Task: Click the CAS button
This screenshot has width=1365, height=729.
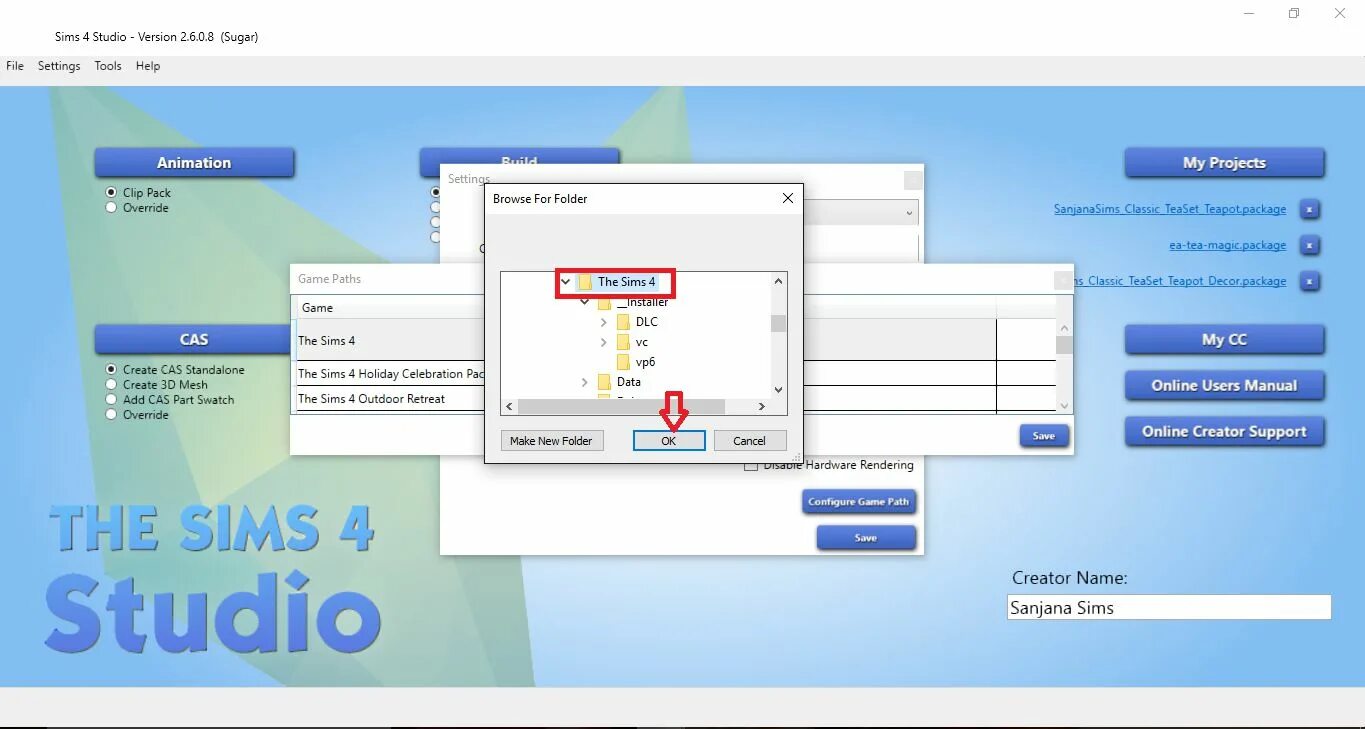Action: tap(194, 339)
